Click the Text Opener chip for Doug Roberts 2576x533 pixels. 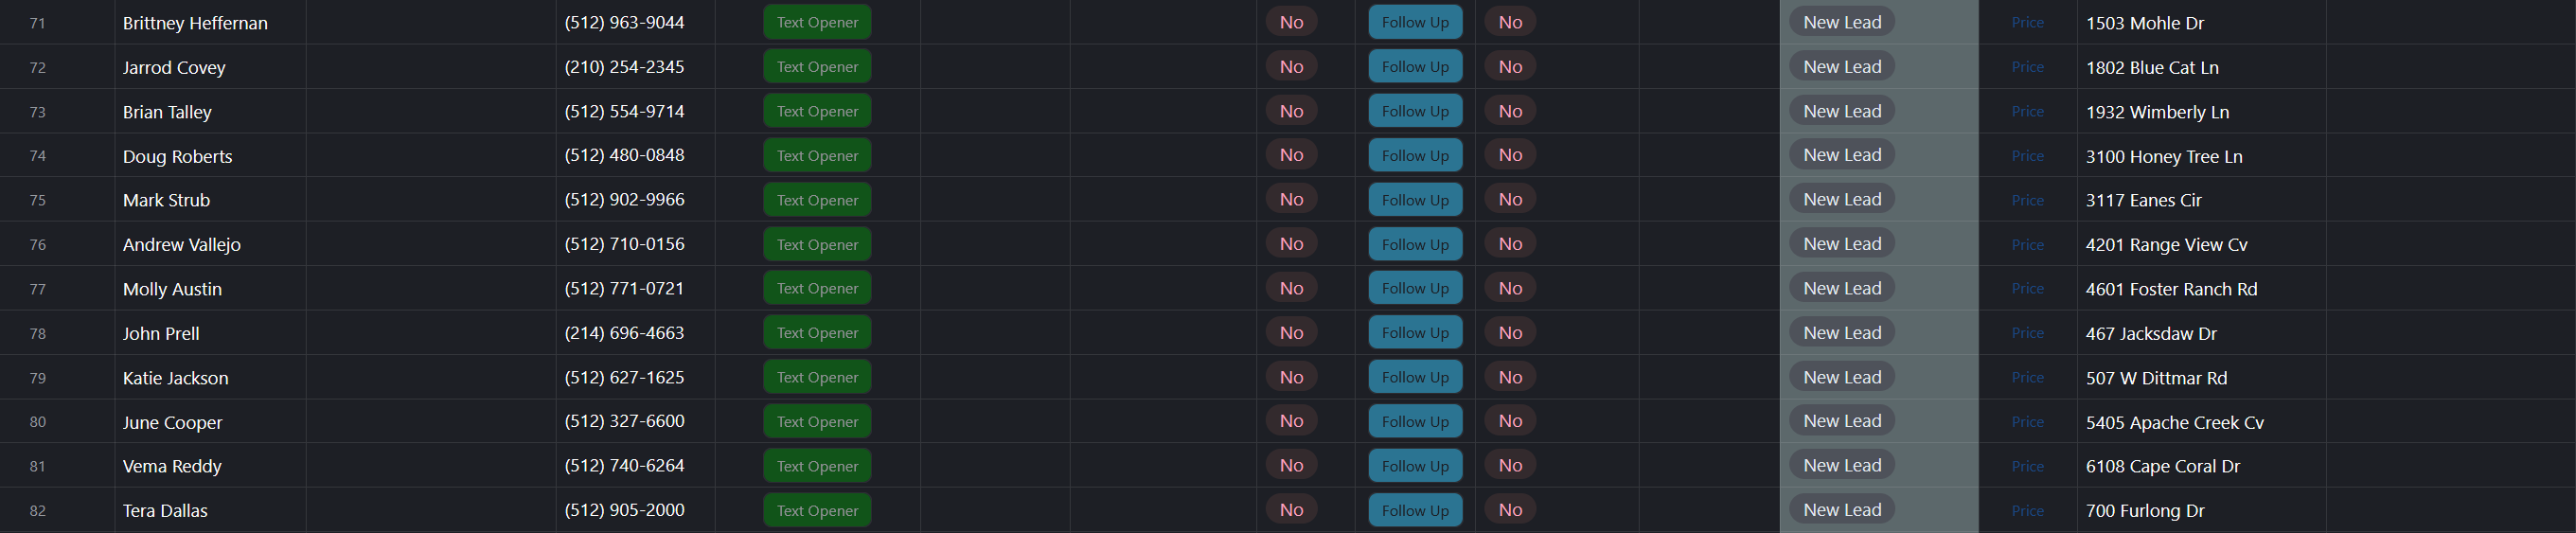817,156
